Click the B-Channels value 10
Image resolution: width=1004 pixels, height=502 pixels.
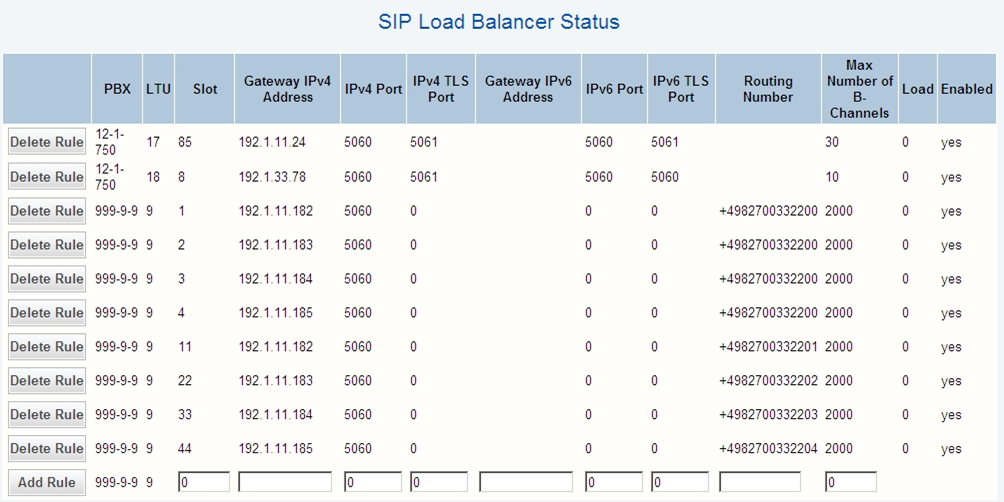coord(832,177)
